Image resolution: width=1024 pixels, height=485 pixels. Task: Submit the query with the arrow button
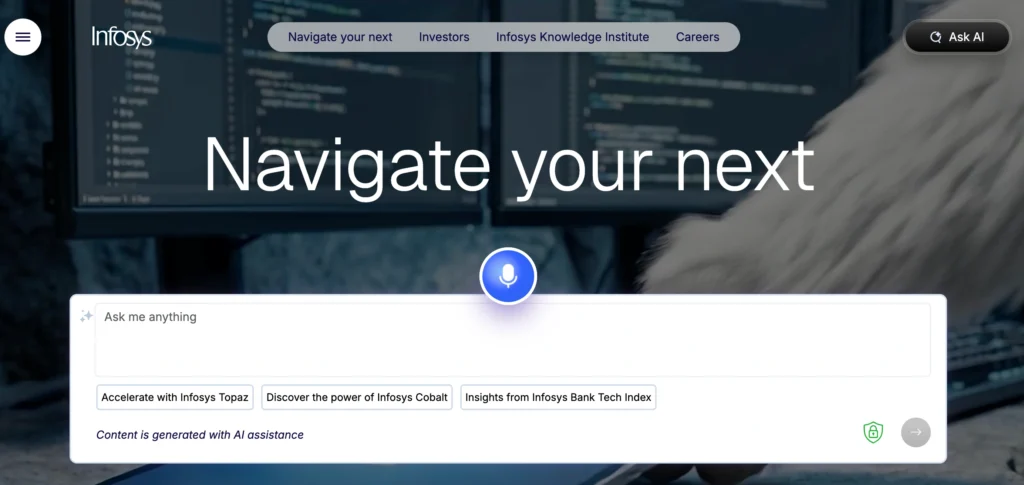916,432
